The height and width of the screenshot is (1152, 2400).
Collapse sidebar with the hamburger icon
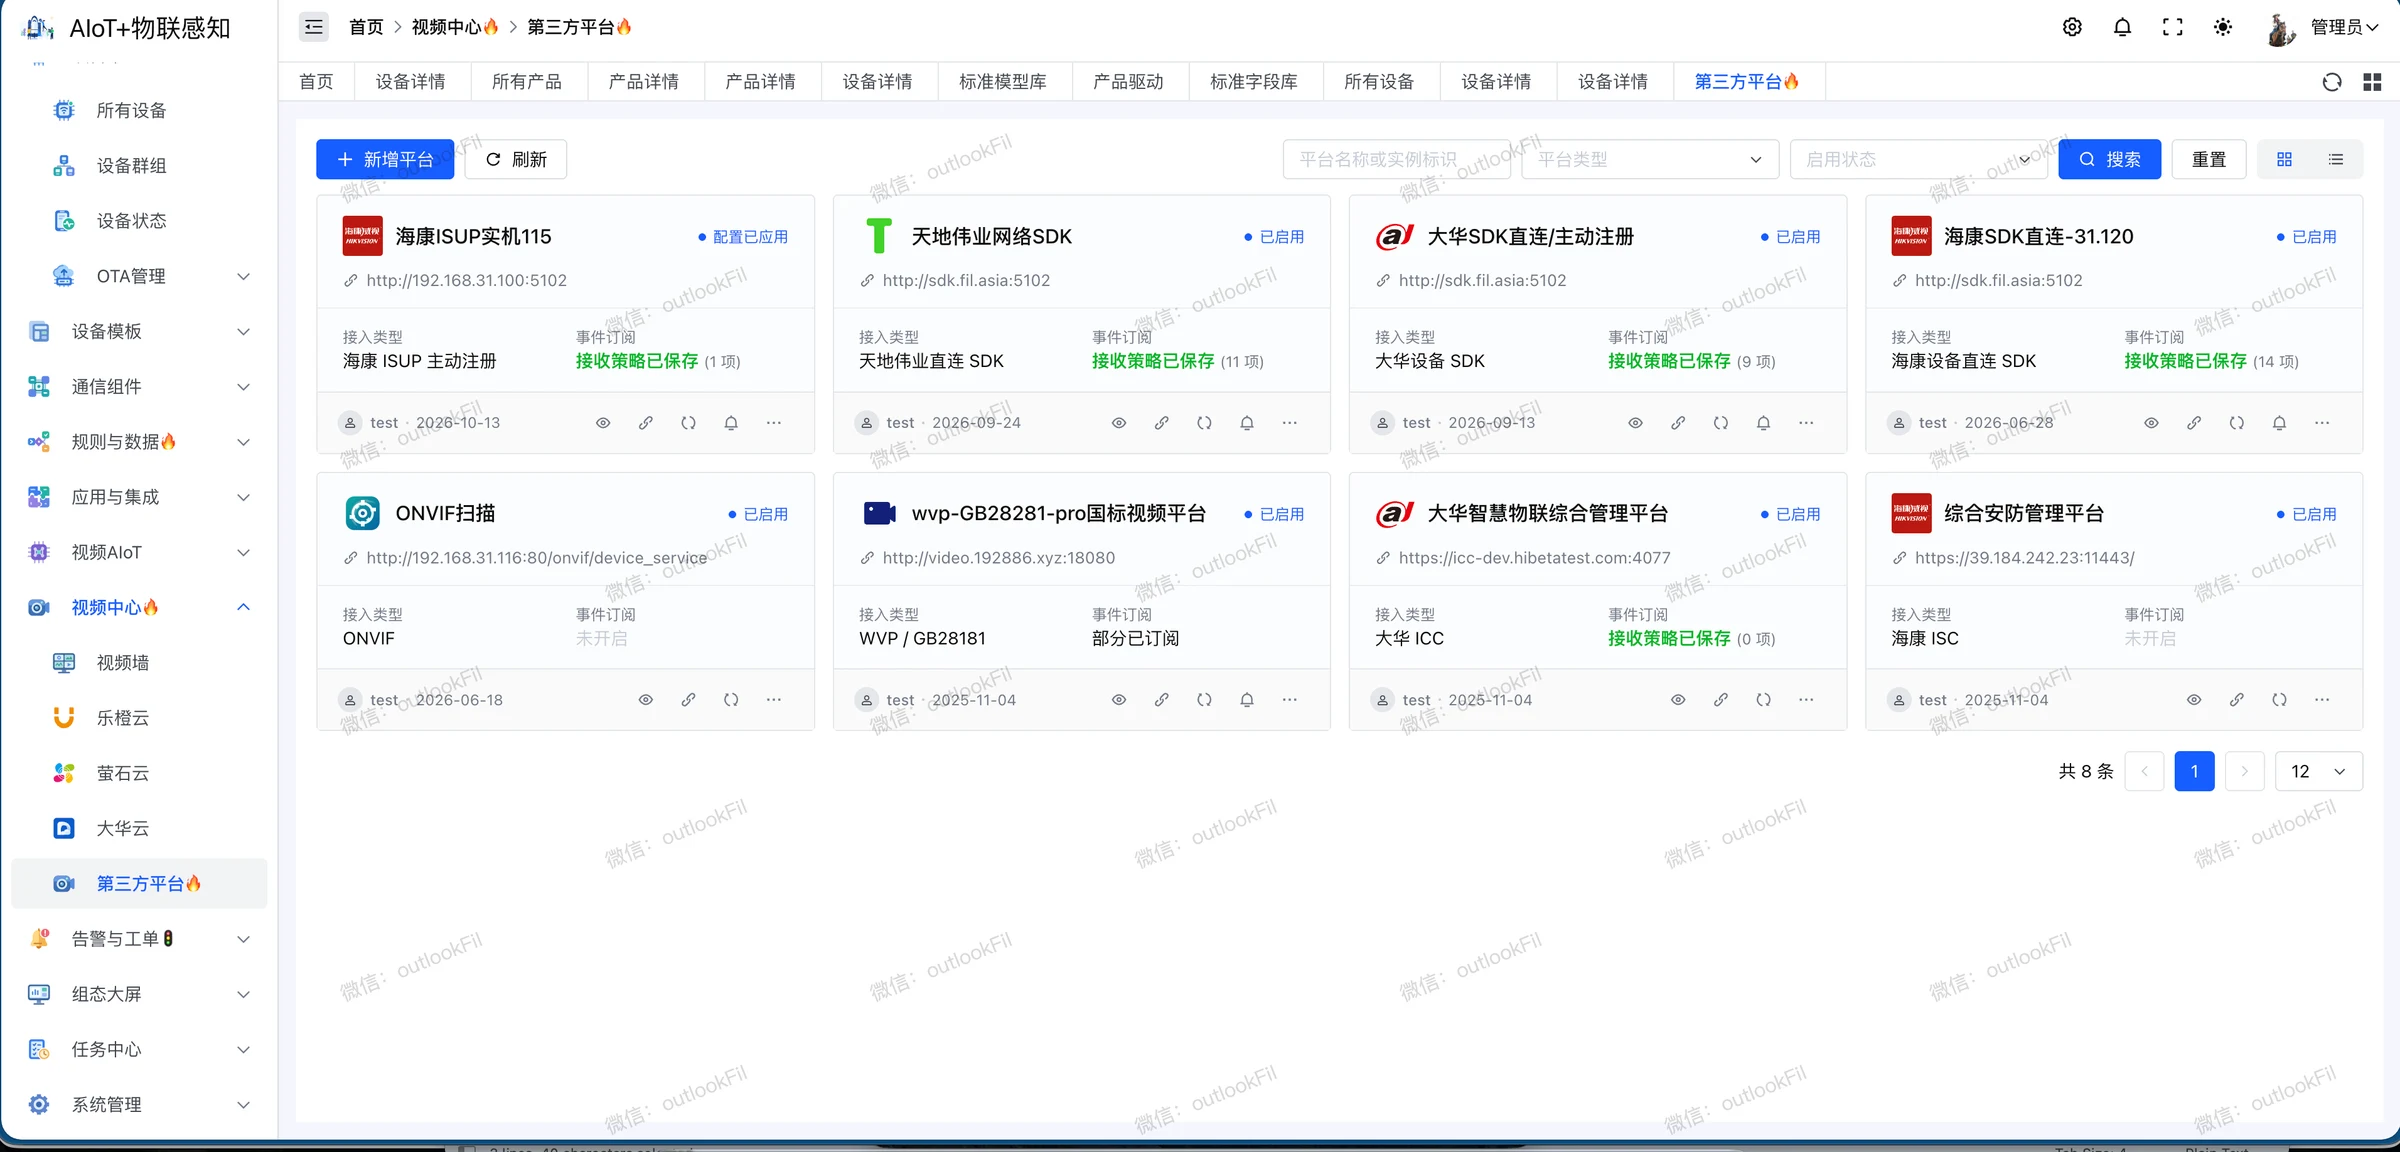click(314, 27)
